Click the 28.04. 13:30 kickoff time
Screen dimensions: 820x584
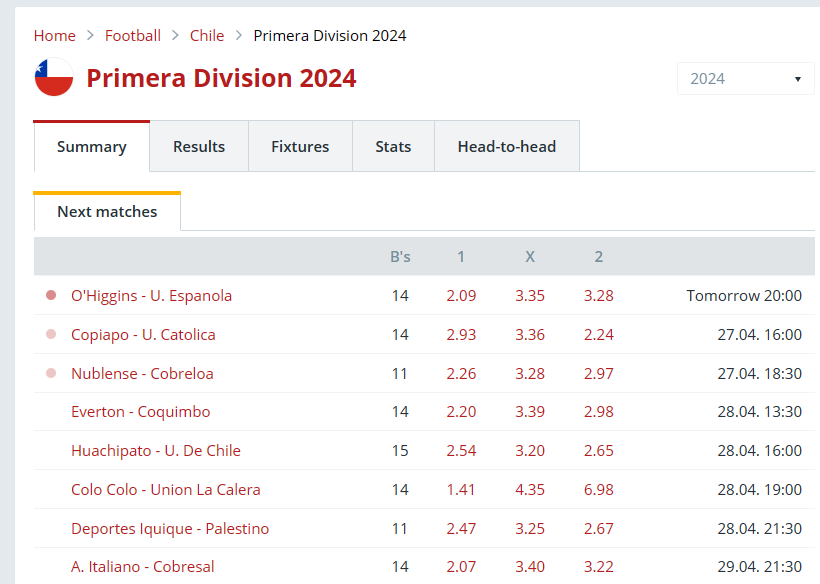point(759,411)
